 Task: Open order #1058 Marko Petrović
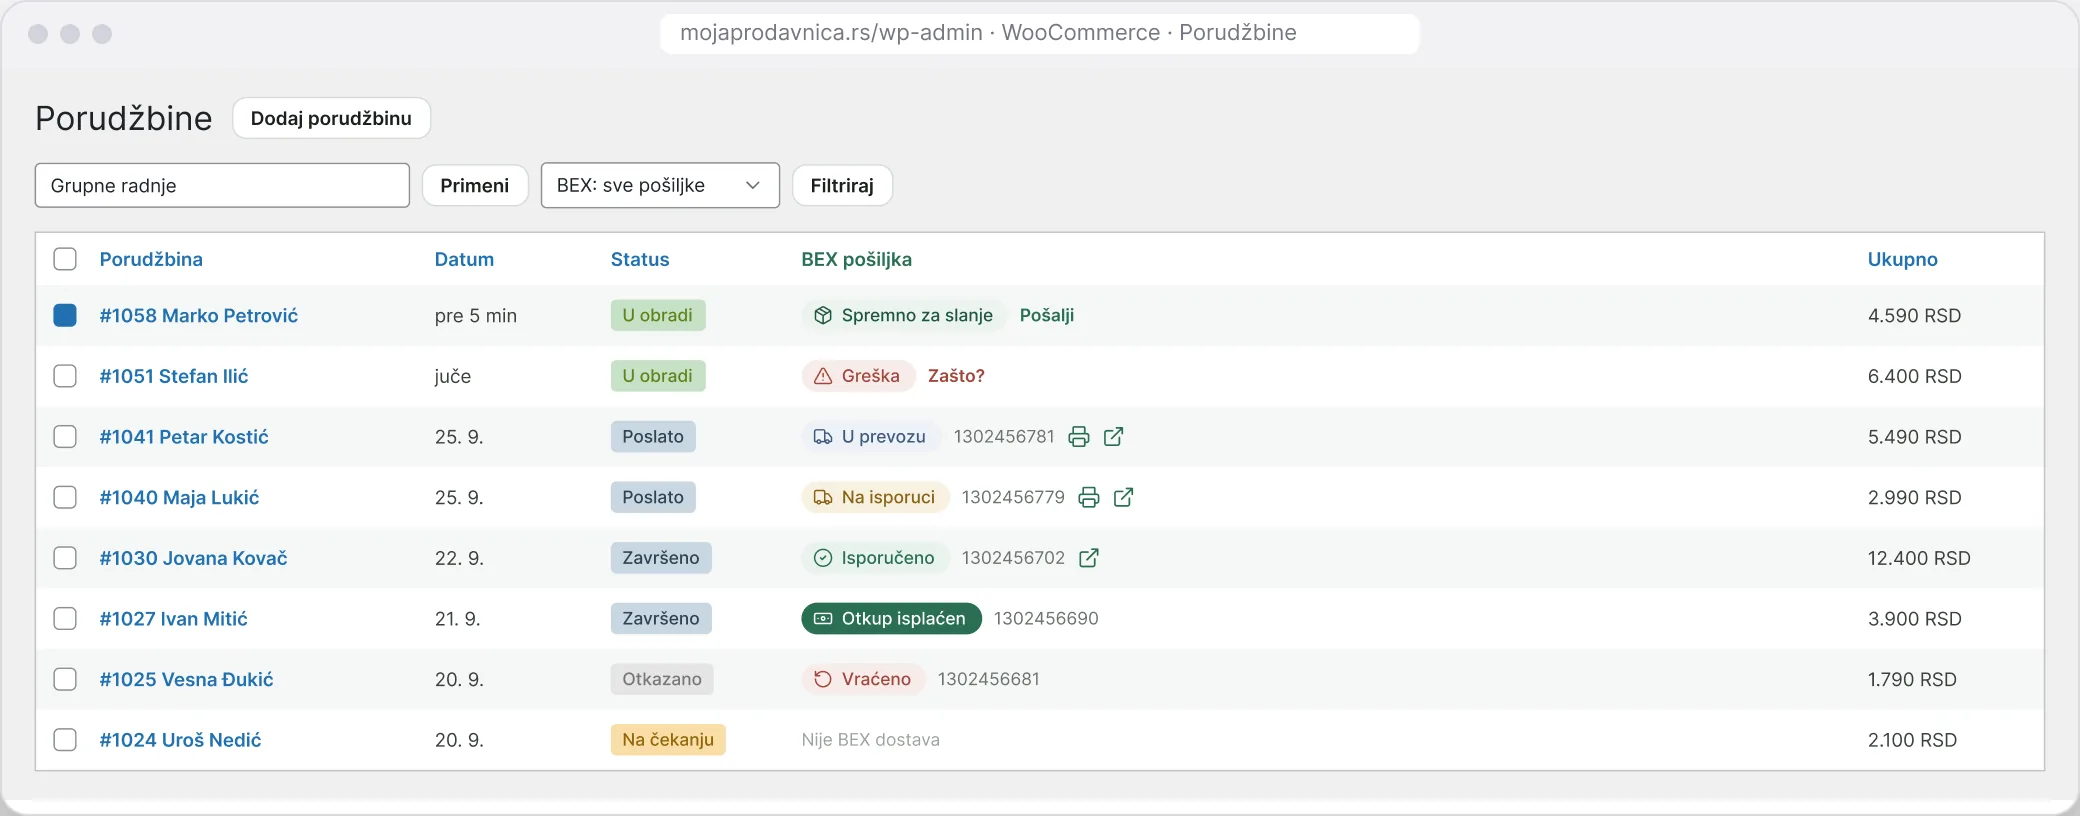(x=199, y=316)
